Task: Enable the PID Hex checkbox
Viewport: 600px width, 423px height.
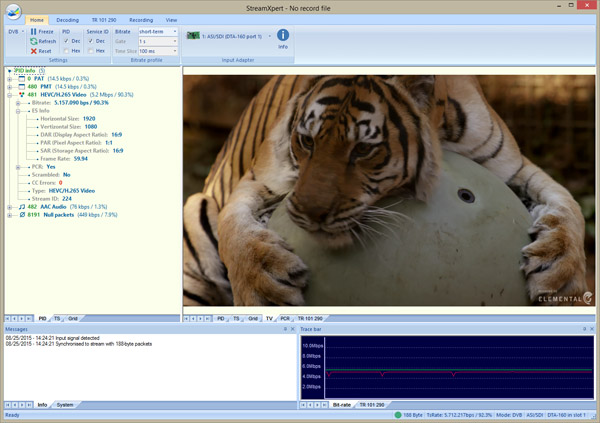Action: pos(66,49)
